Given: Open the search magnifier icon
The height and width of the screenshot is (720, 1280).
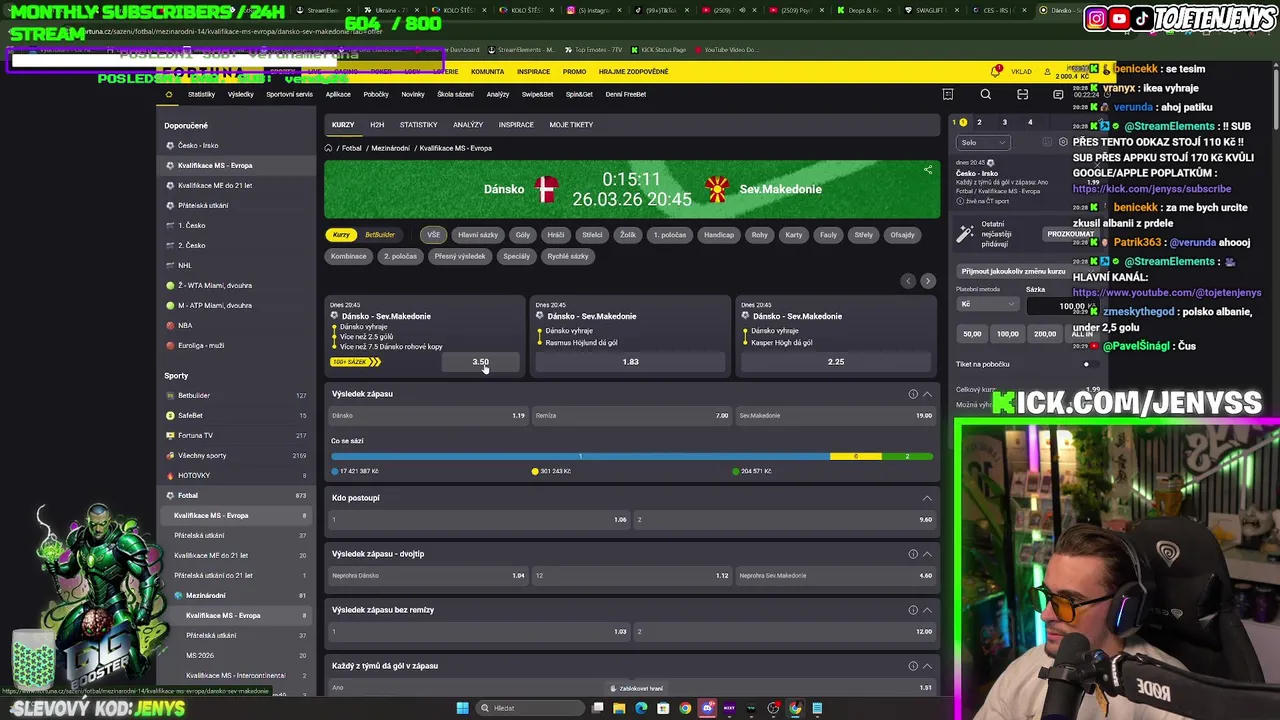Looking at the screenshot, I should coord(985,94).
